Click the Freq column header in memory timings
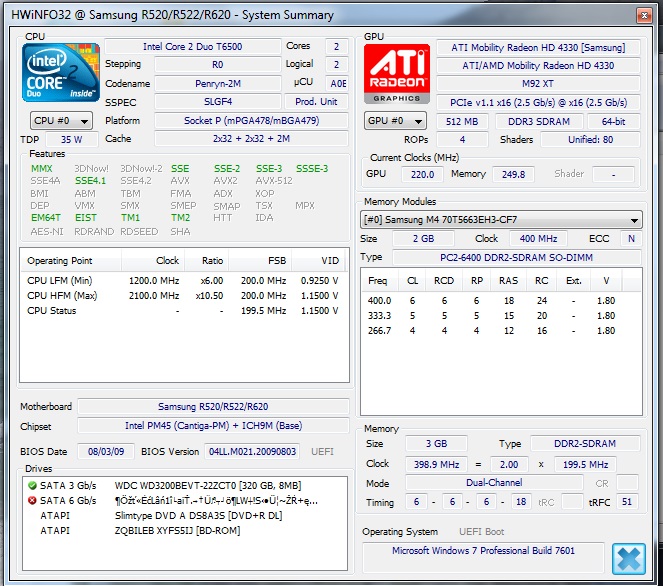663x586 pixels. (x=381, y=281)
